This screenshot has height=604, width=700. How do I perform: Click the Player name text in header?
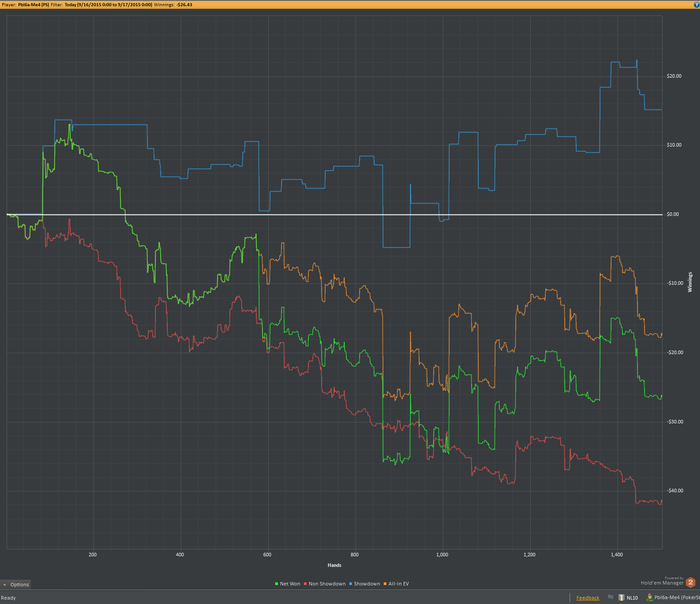tap(33, 4)
